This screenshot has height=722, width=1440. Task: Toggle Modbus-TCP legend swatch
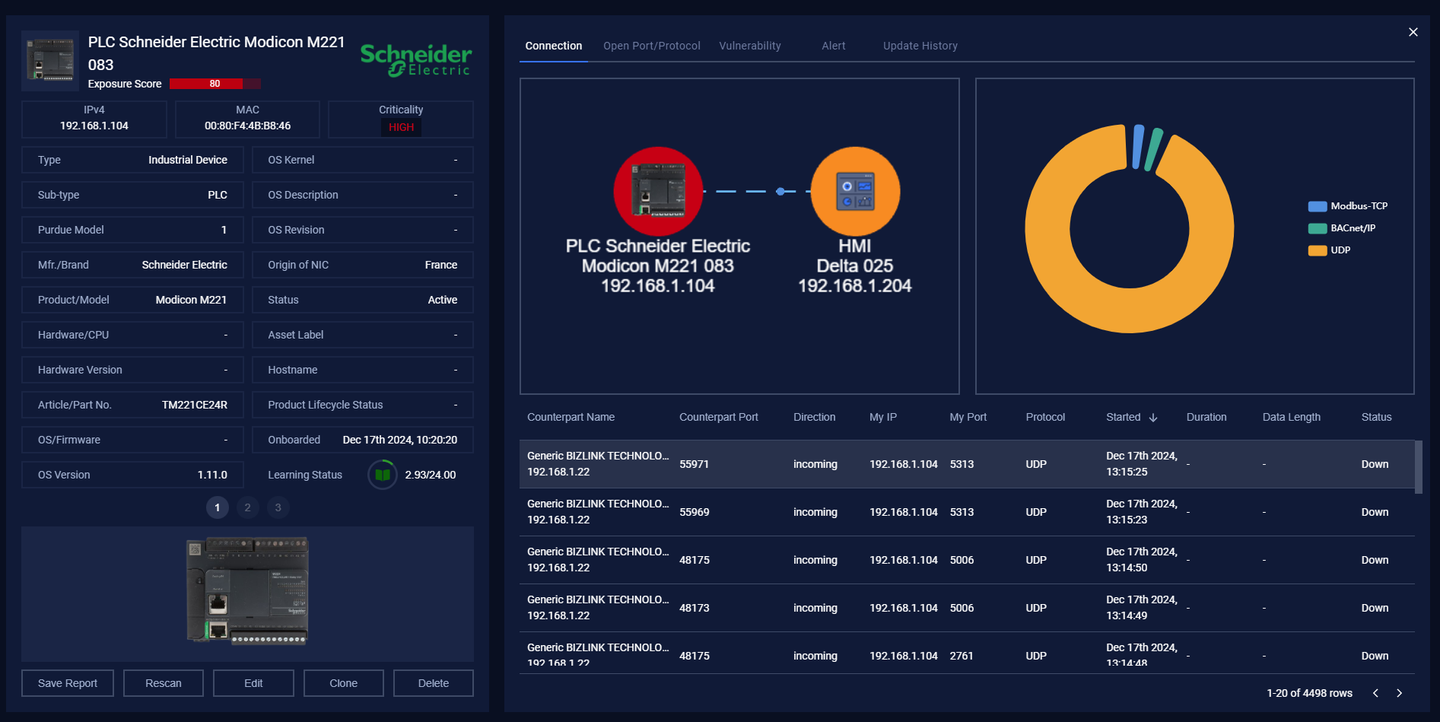click(1318, 206)
